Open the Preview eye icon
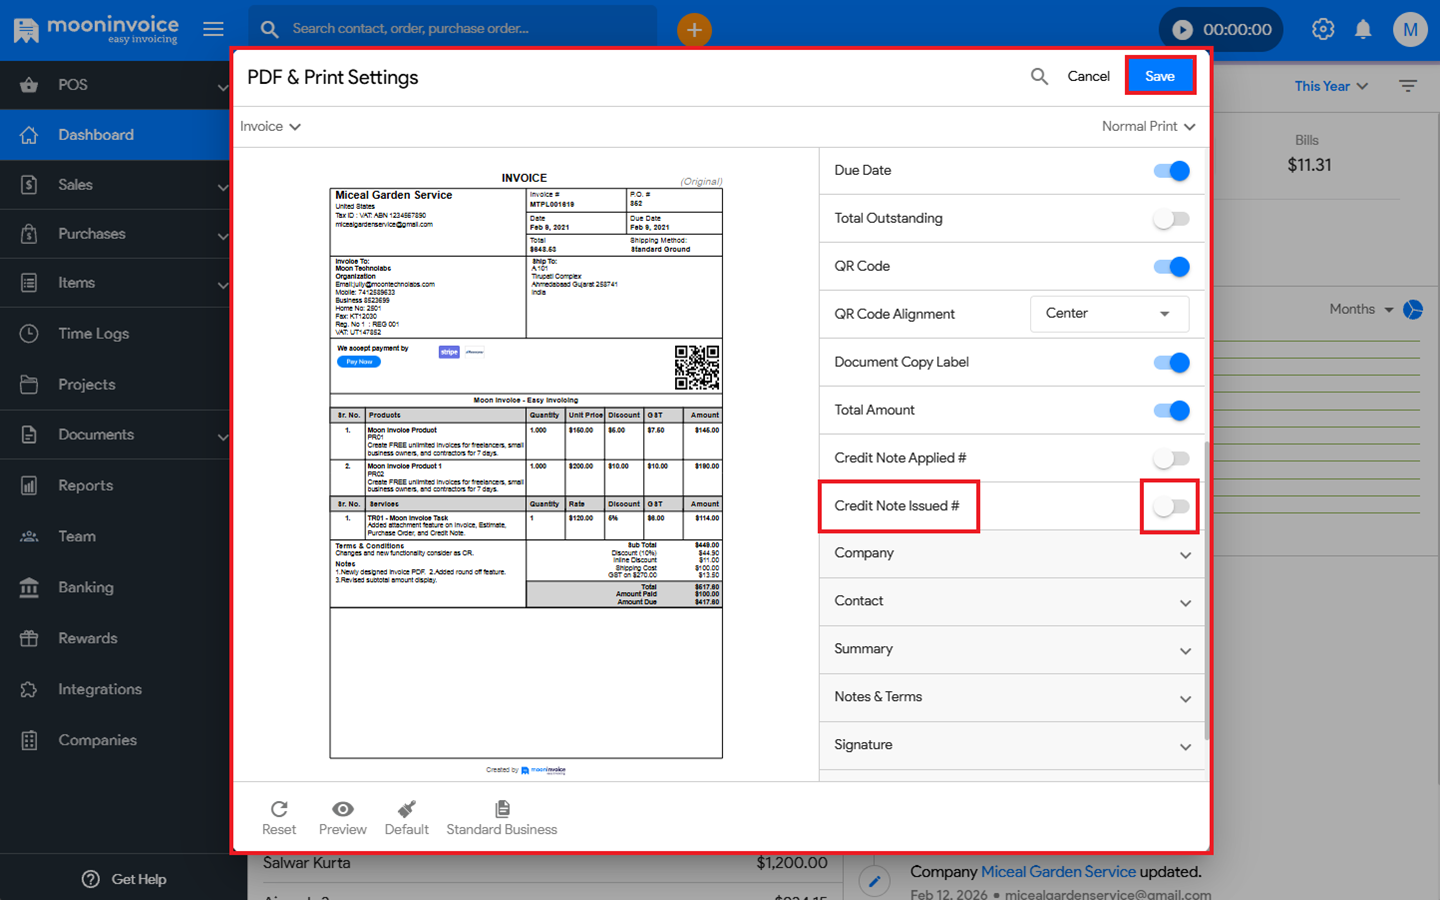 click(342, 809)
